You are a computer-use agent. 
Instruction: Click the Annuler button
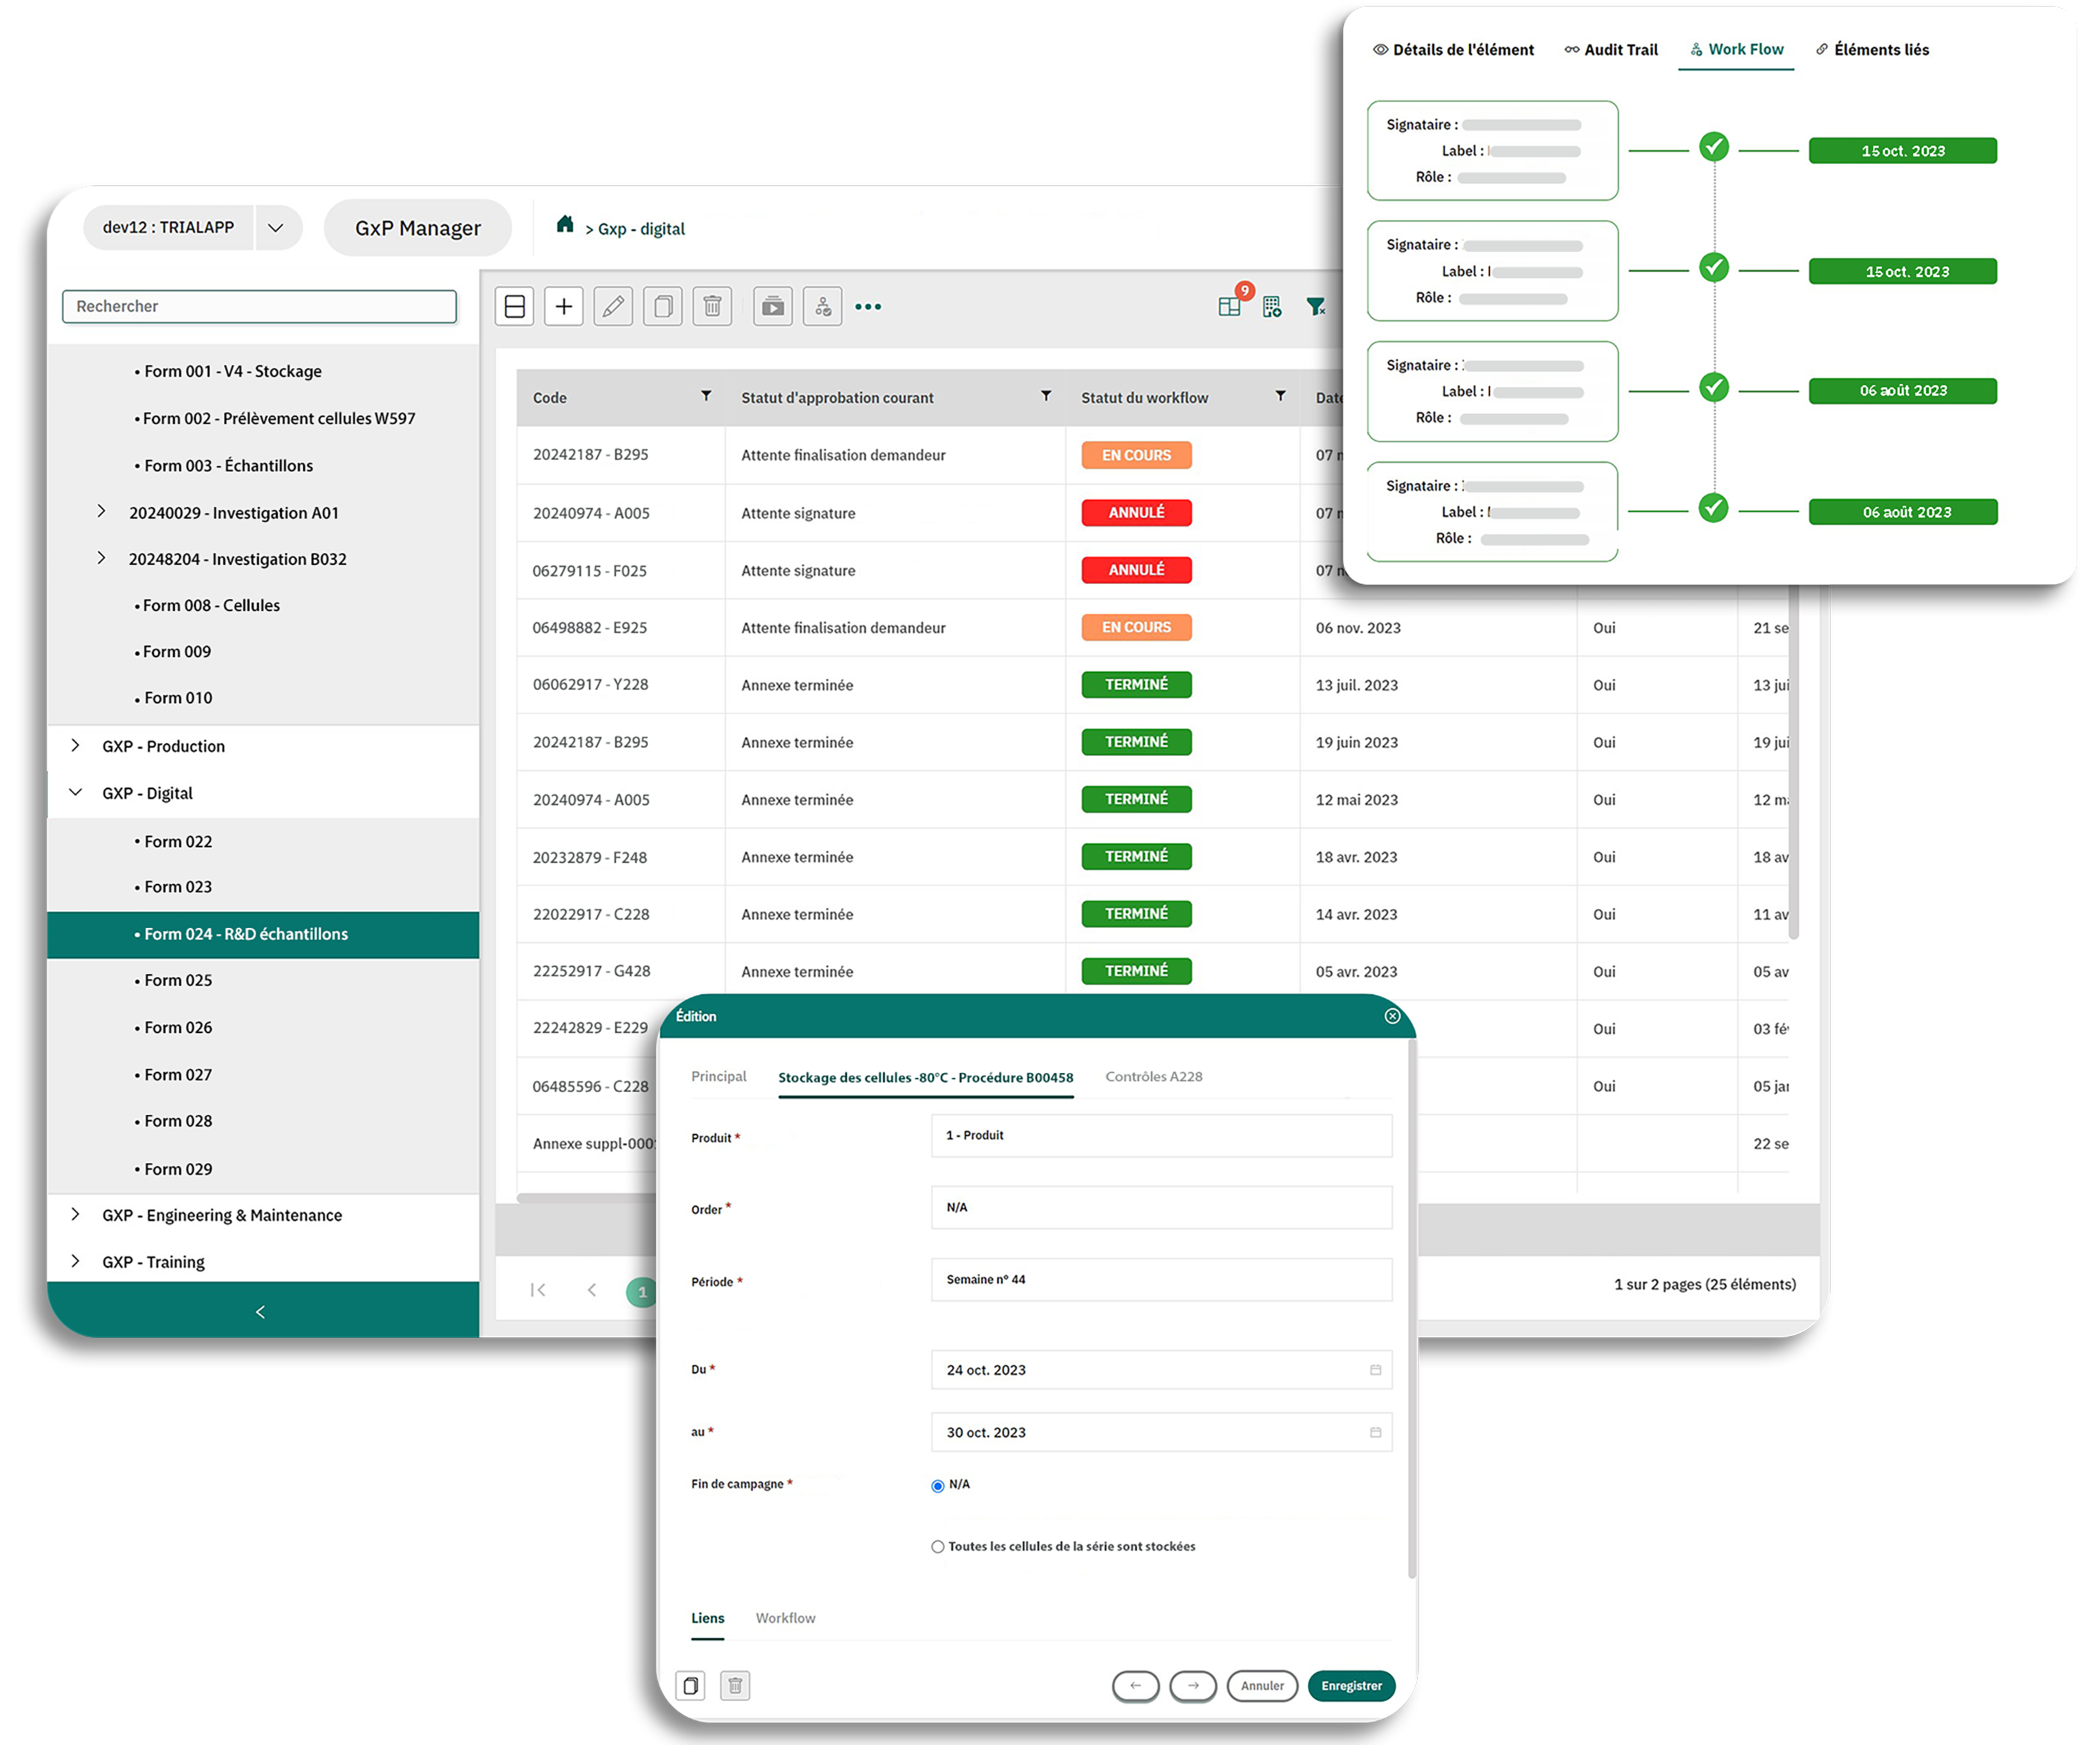[x=1262, y=1685]
